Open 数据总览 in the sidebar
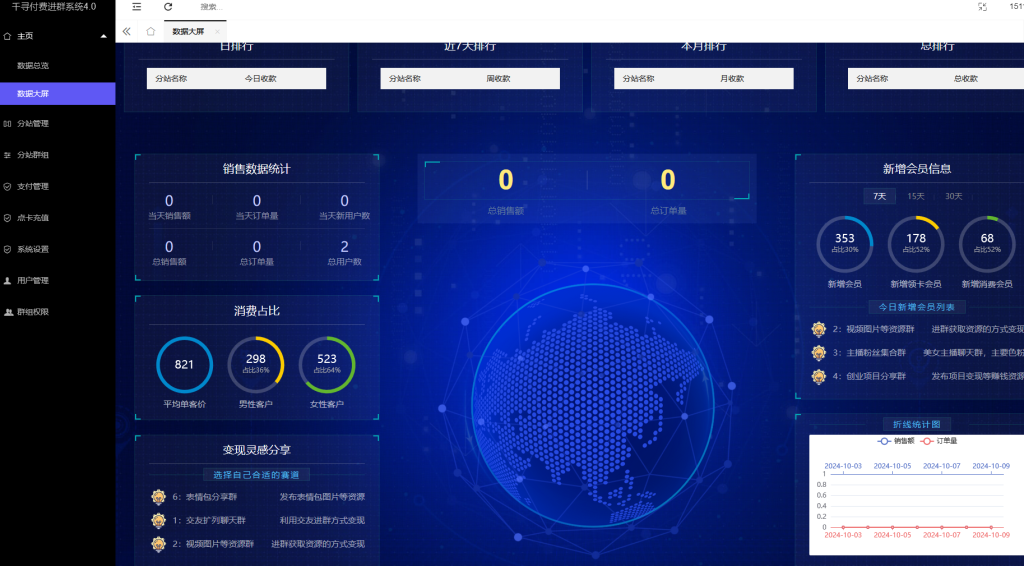This screenshot has width=1024, height=566. coord(33,65)
